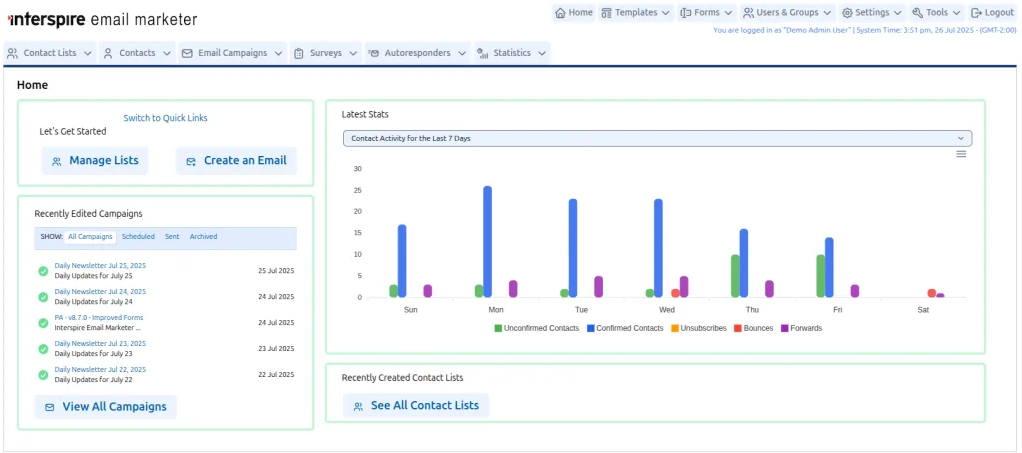Expand the Users & Groups dropdown
Image resolution: width=1022 pixels, height=453 pixels.
[787, 13]
